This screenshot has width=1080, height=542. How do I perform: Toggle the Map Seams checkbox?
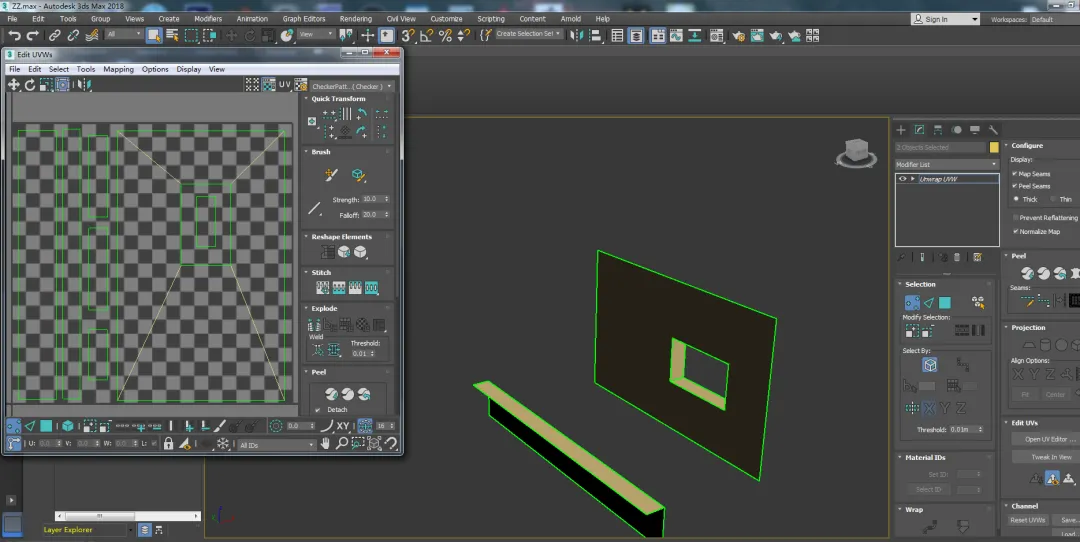tap(1015, 174)
